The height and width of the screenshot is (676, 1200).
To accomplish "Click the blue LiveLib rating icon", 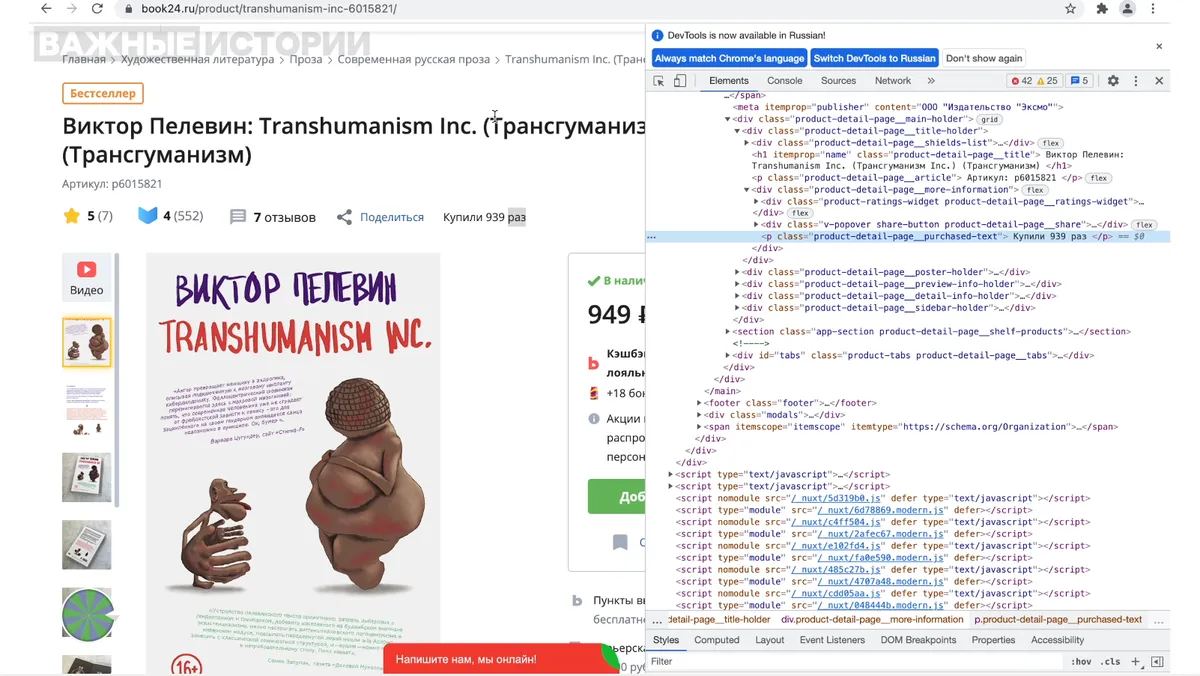I will pyautogui.click(x=148, y=216).
